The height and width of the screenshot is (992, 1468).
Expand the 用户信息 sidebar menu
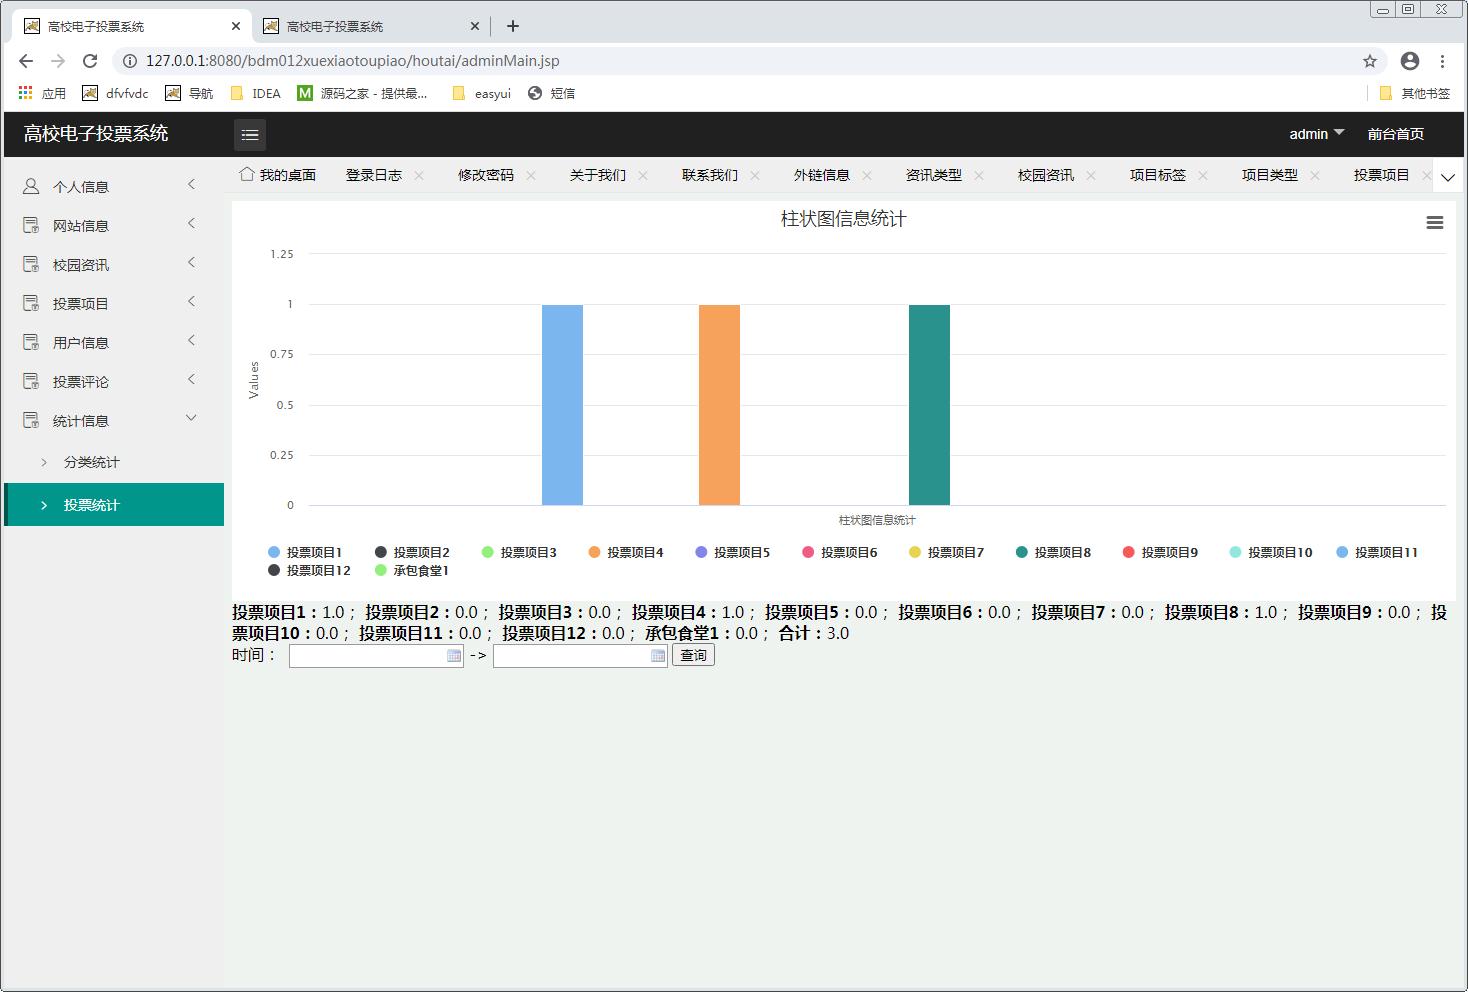coord(191,340)
